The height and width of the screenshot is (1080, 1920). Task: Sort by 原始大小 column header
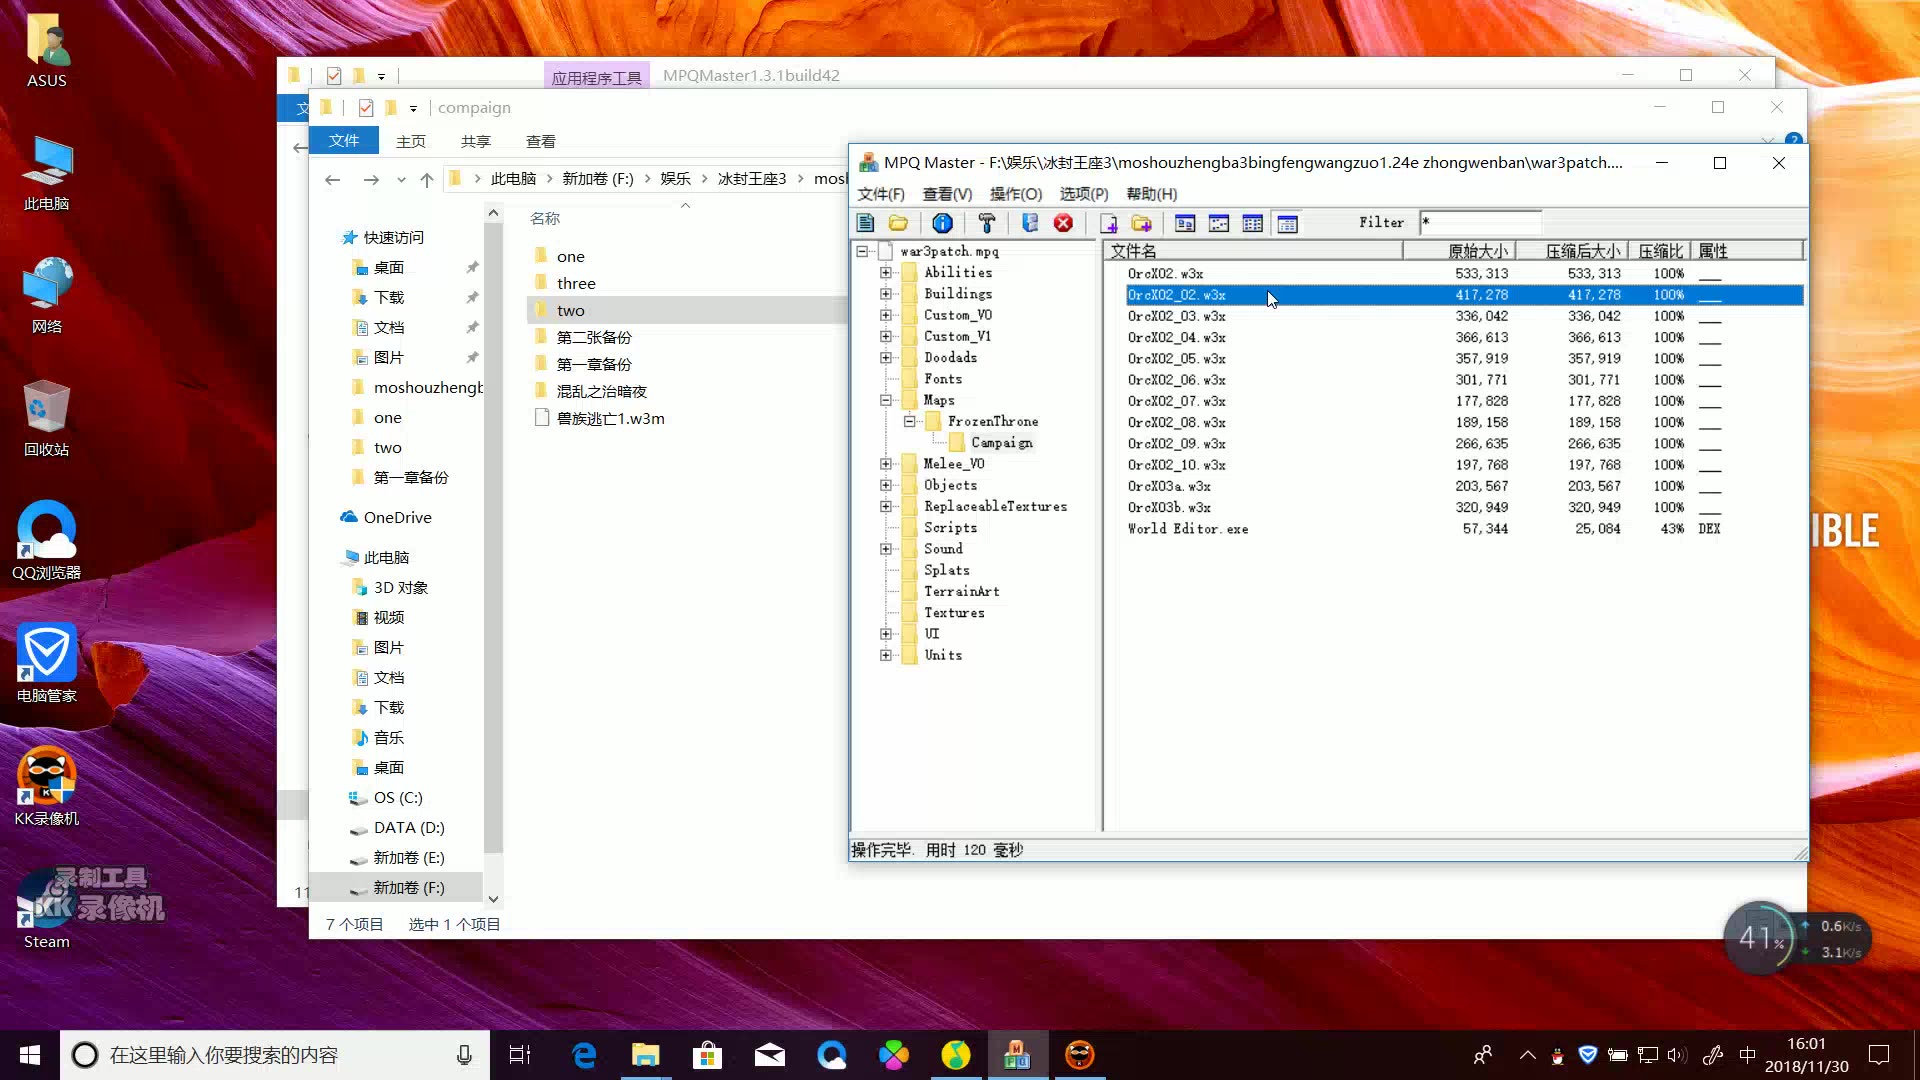tap(1459, 251)
